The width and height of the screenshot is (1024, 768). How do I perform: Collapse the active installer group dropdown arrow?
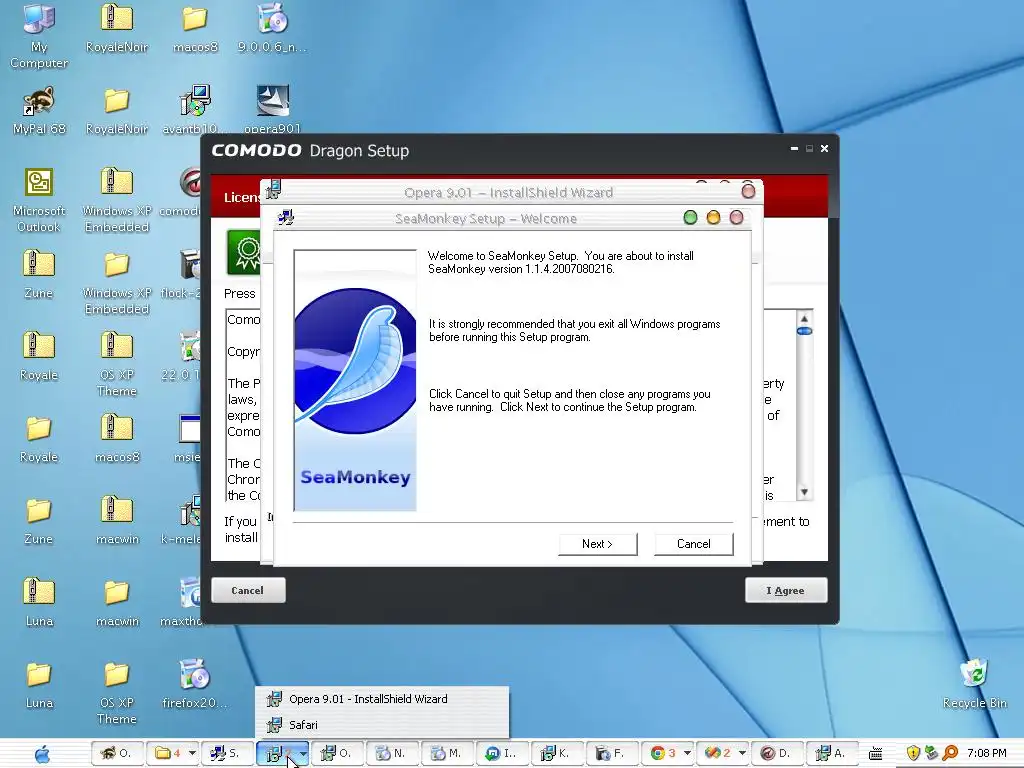tap(303, 754)
